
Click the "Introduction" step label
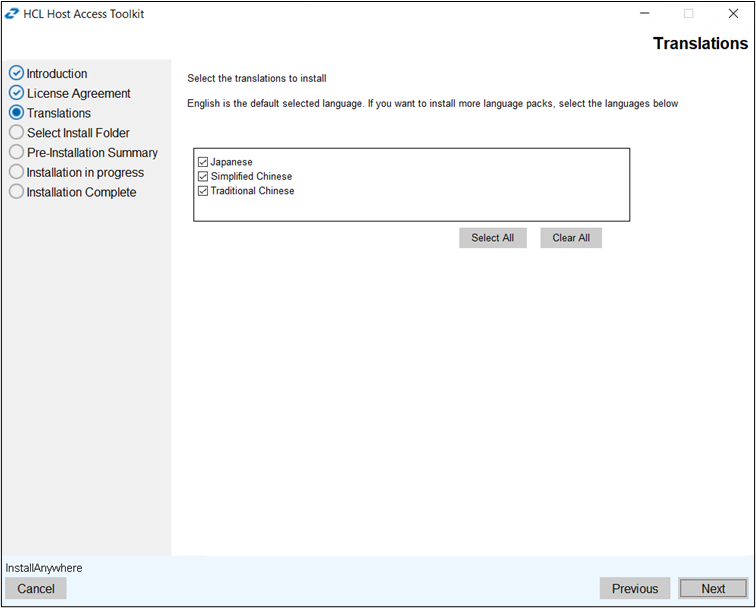57,74
